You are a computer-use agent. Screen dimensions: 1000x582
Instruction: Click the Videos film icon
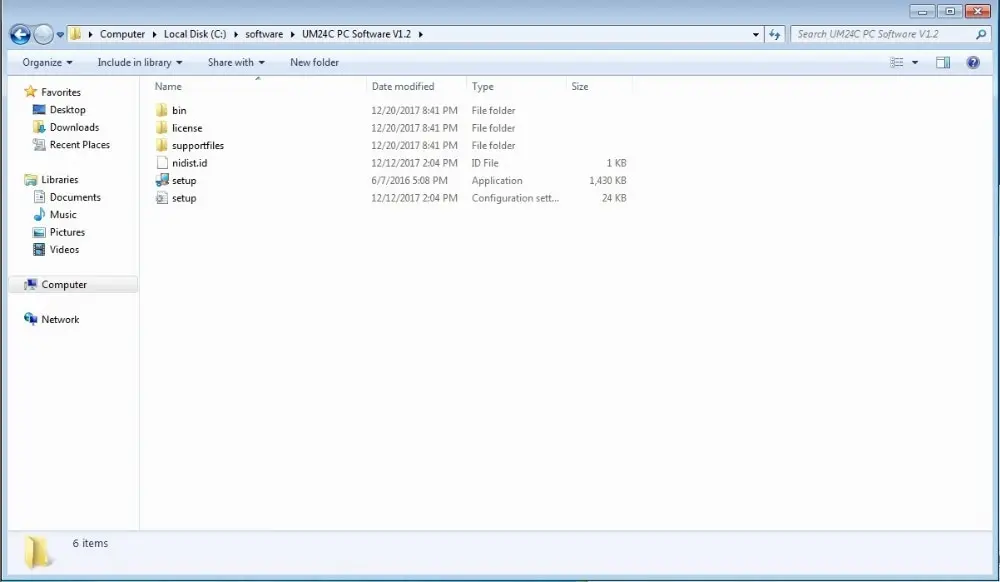[39, 250]
